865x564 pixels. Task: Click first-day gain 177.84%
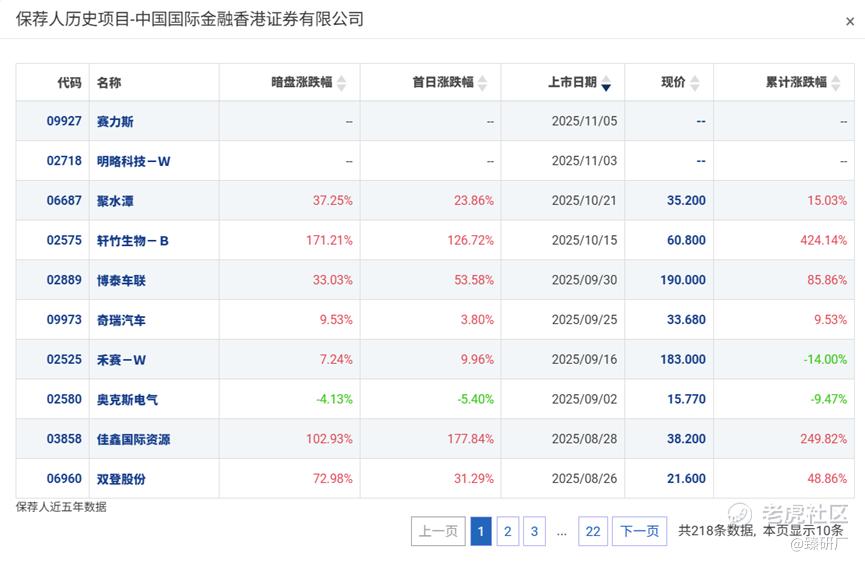click(x=471, y=439)
